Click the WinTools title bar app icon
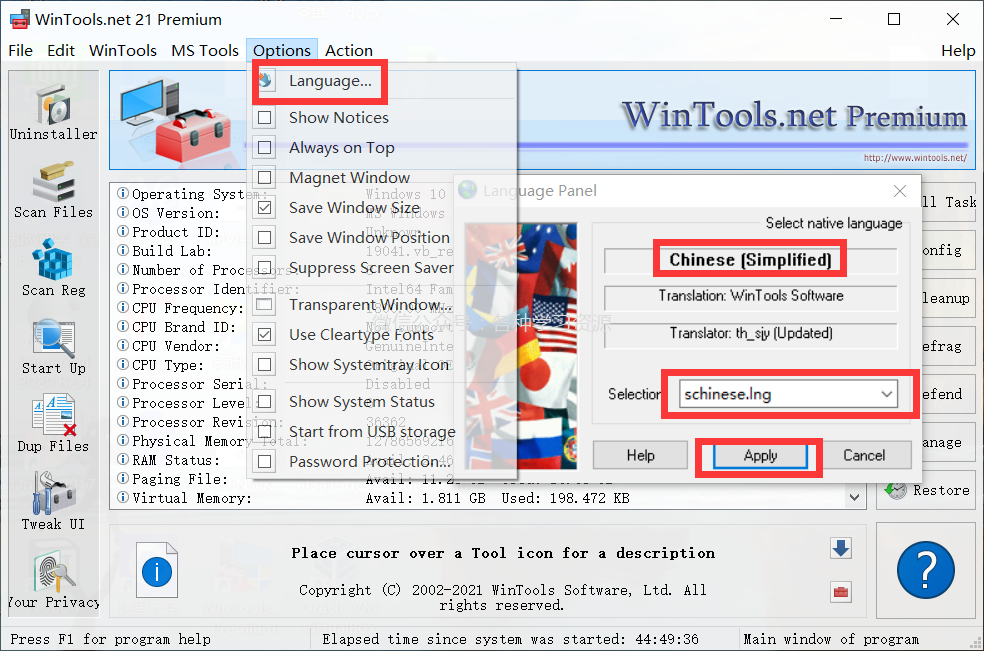The height and width of the screenshot is (651, 984). (19, 19)
